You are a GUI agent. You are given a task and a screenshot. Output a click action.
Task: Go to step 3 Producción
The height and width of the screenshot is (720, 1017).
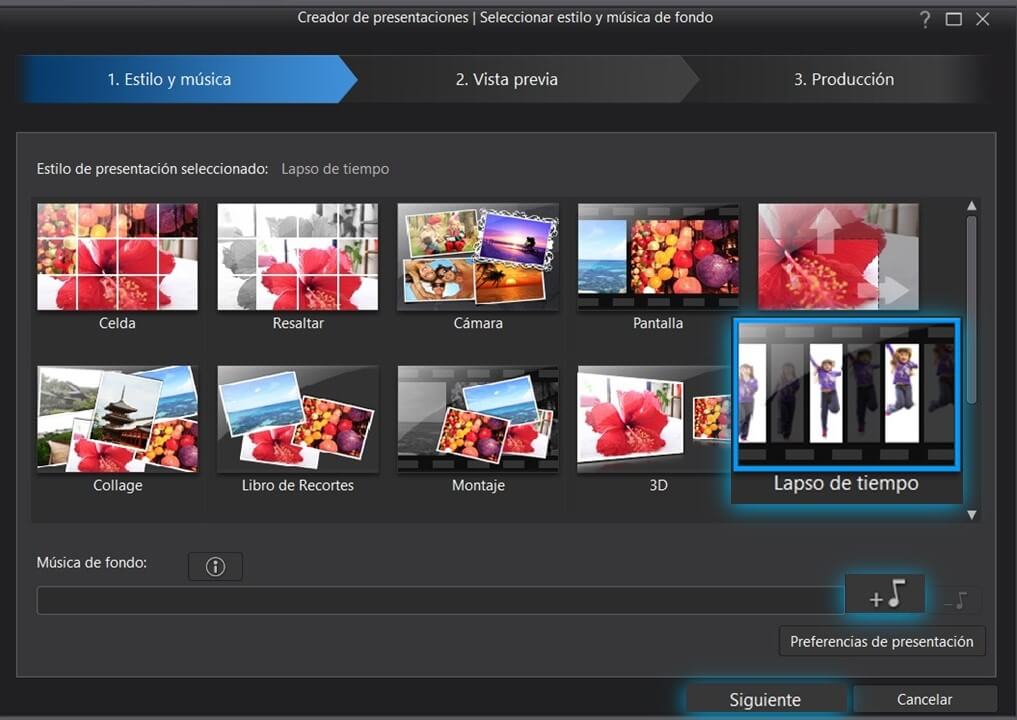pyautogui.click(x=844, y=79)
